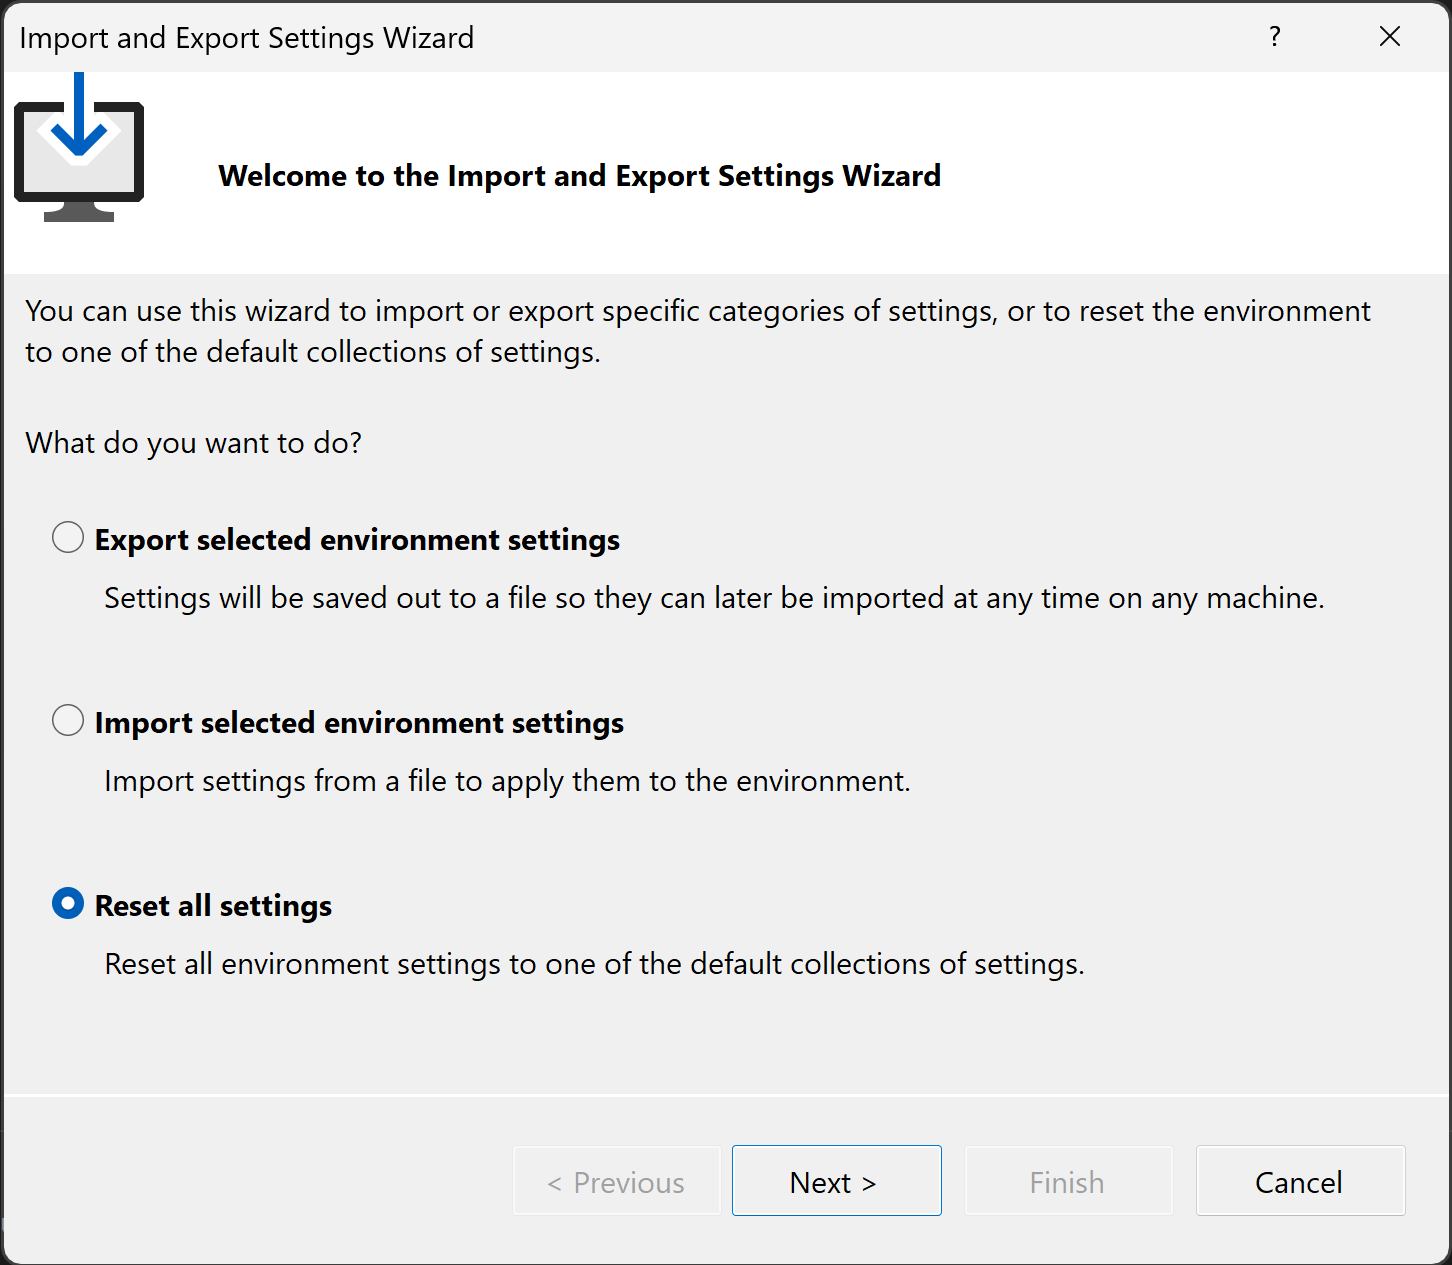Click the bold "Reset all settings" text
The width and height of the screenshot is (1452, 1265).
[x=212, y=905]
